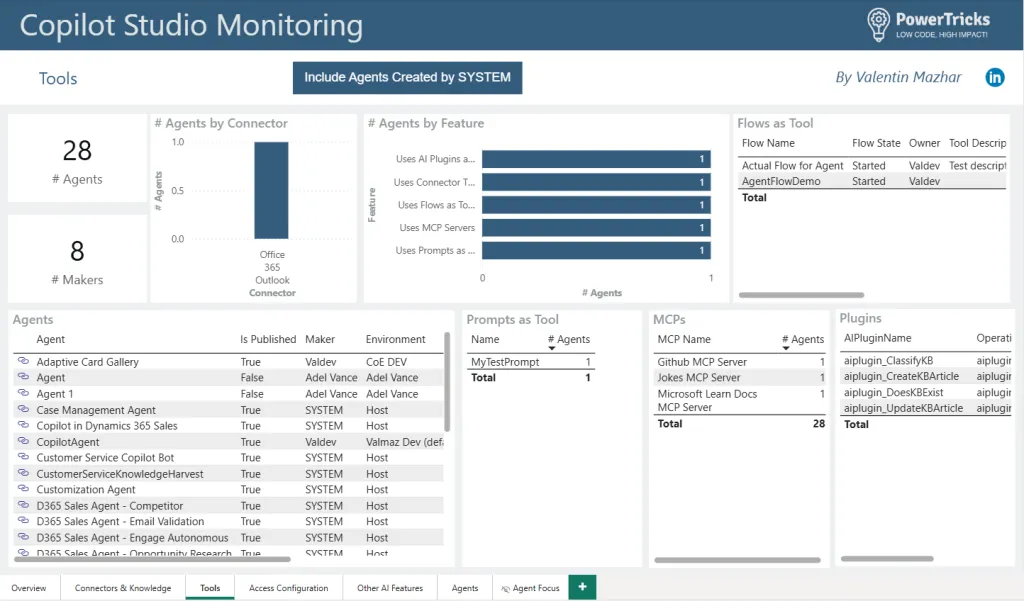Image resolution: width=1024 pixels, height=601 pixels.
Task: Open link icon for Case Management Agent
Action: pyautogui.click(x=24, y=410)
